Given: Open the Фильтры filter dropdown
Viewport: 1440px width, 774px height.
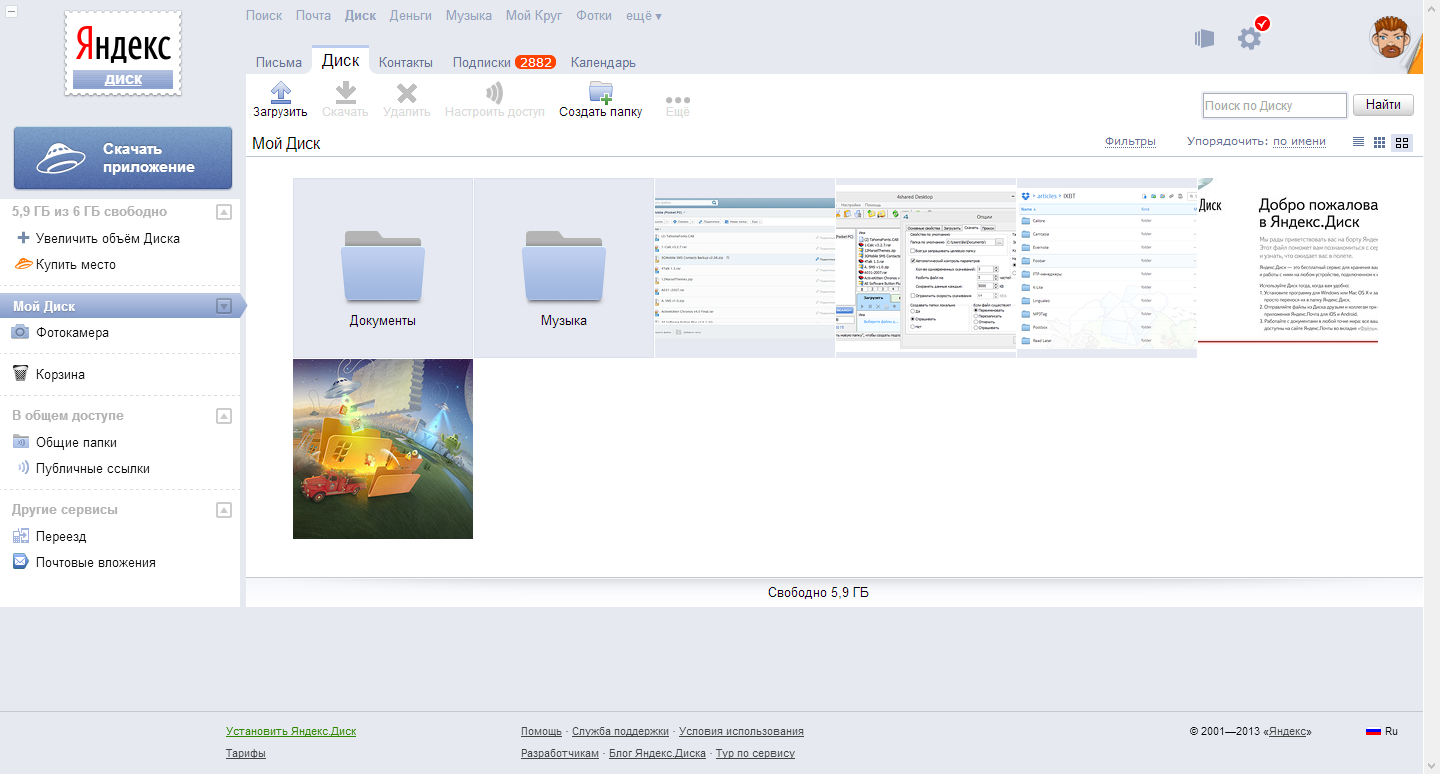Looking at the screenshot, I should (x=1130, y=141).
